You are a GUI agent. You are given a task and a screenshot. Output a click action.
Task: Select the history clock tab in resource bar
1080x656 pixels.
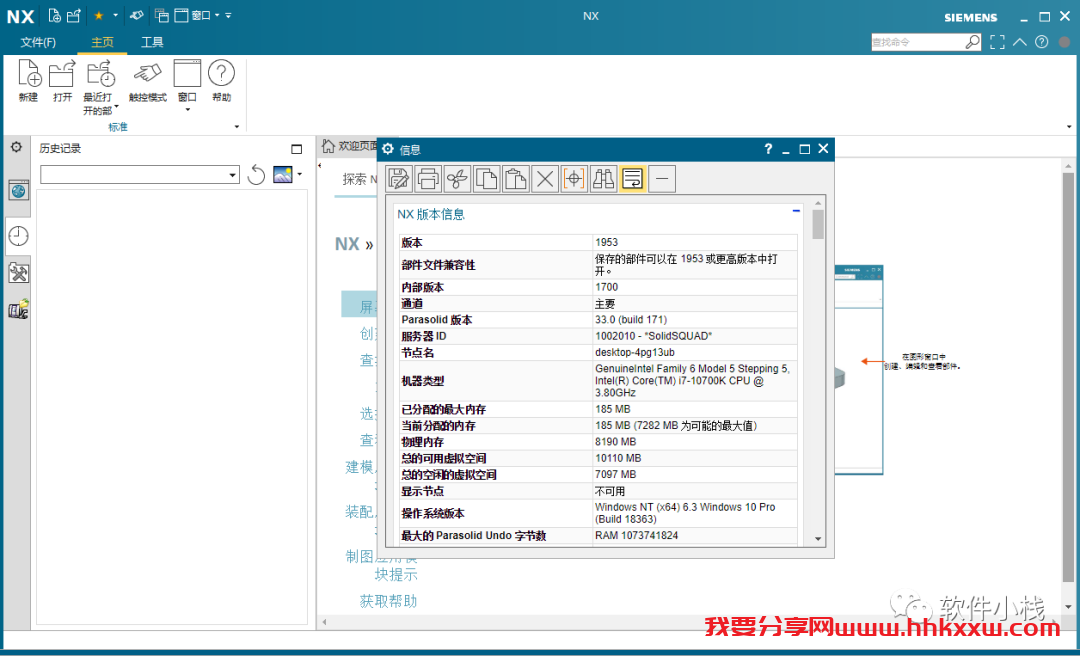click(x=18, y=236)
